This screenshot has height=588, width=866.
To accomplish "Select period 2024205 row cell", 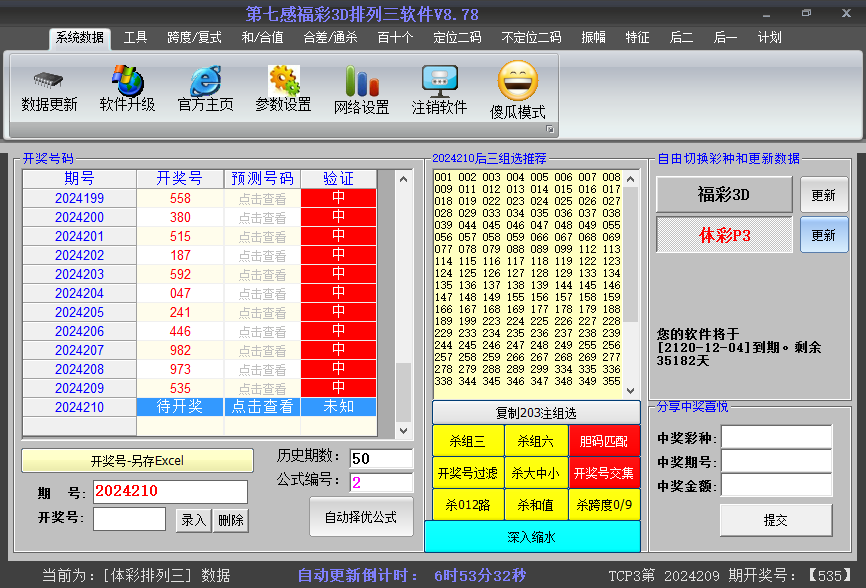I will [x=80, y=312].
